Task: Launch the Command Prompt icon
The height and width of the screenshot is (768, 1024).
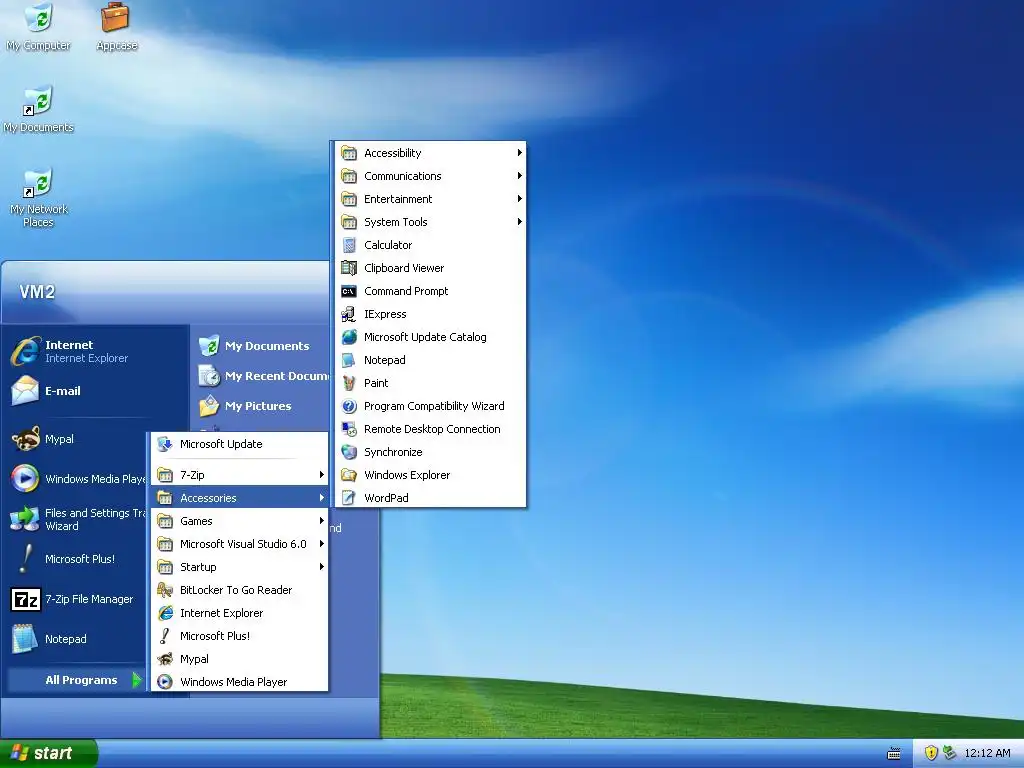Action: [x=349, y=291]
